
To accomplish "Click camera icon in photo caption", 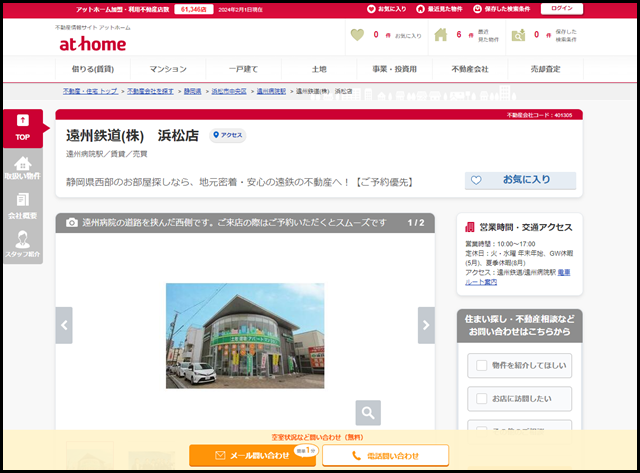I will (x=72, y=222).
